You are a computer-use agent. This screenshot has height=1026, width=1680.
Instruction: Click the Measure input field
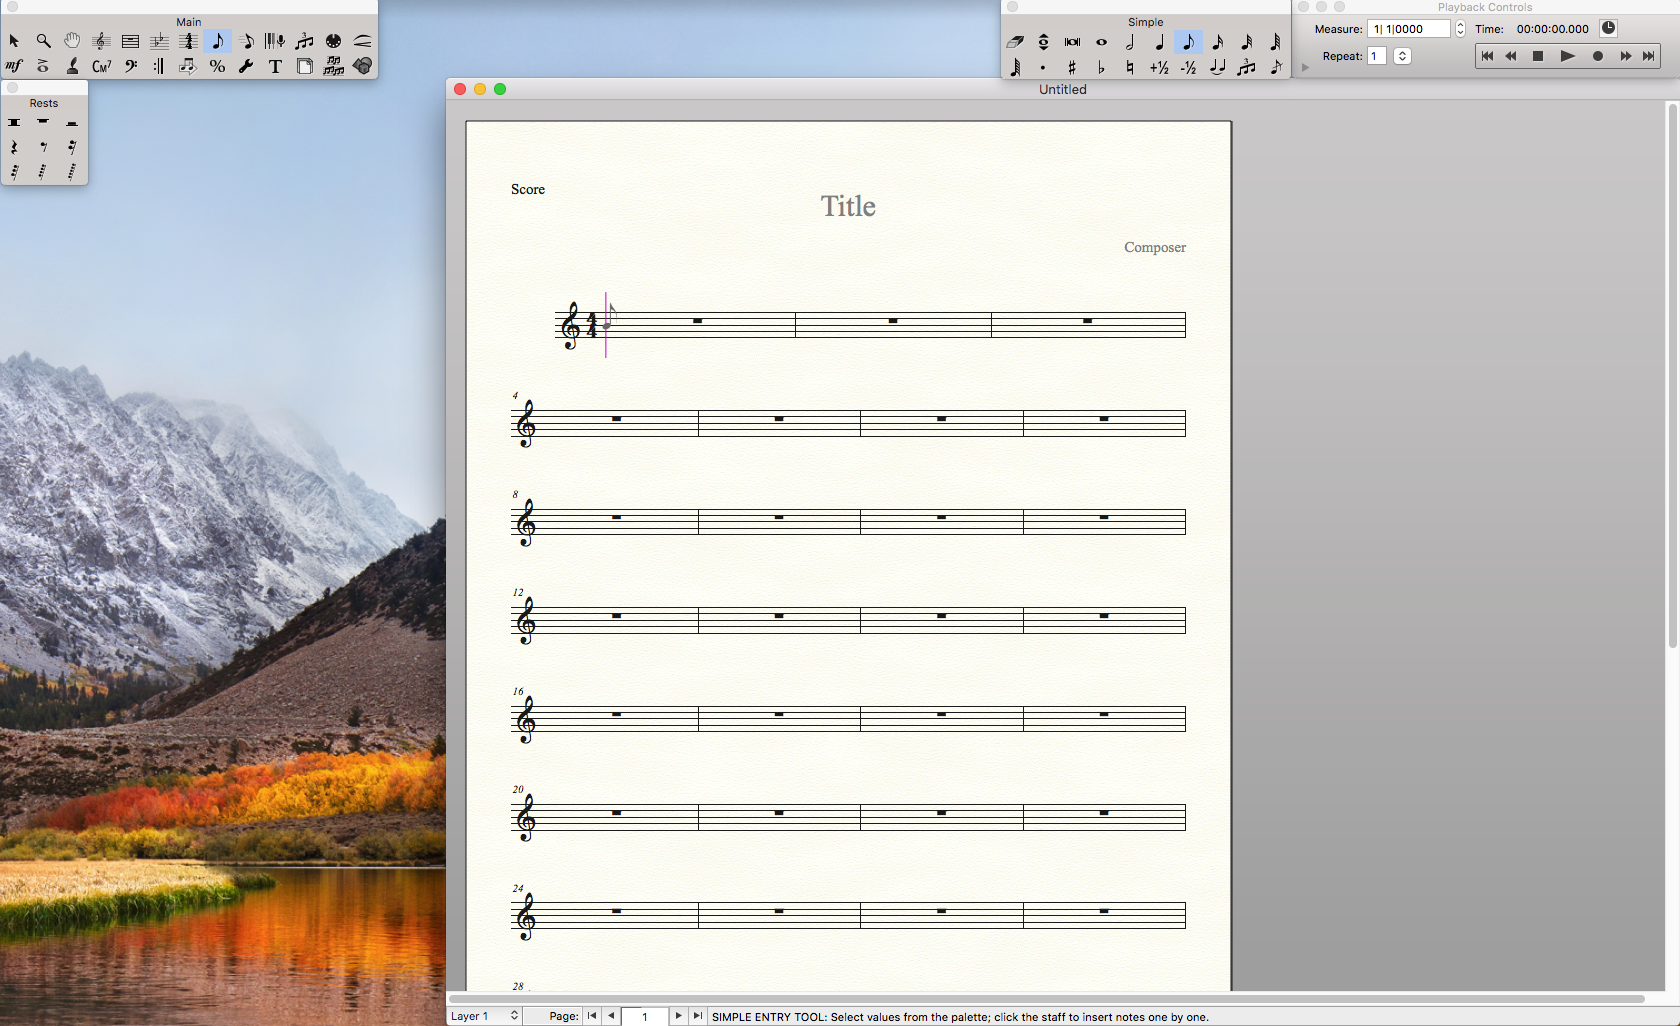[1408, 29]
